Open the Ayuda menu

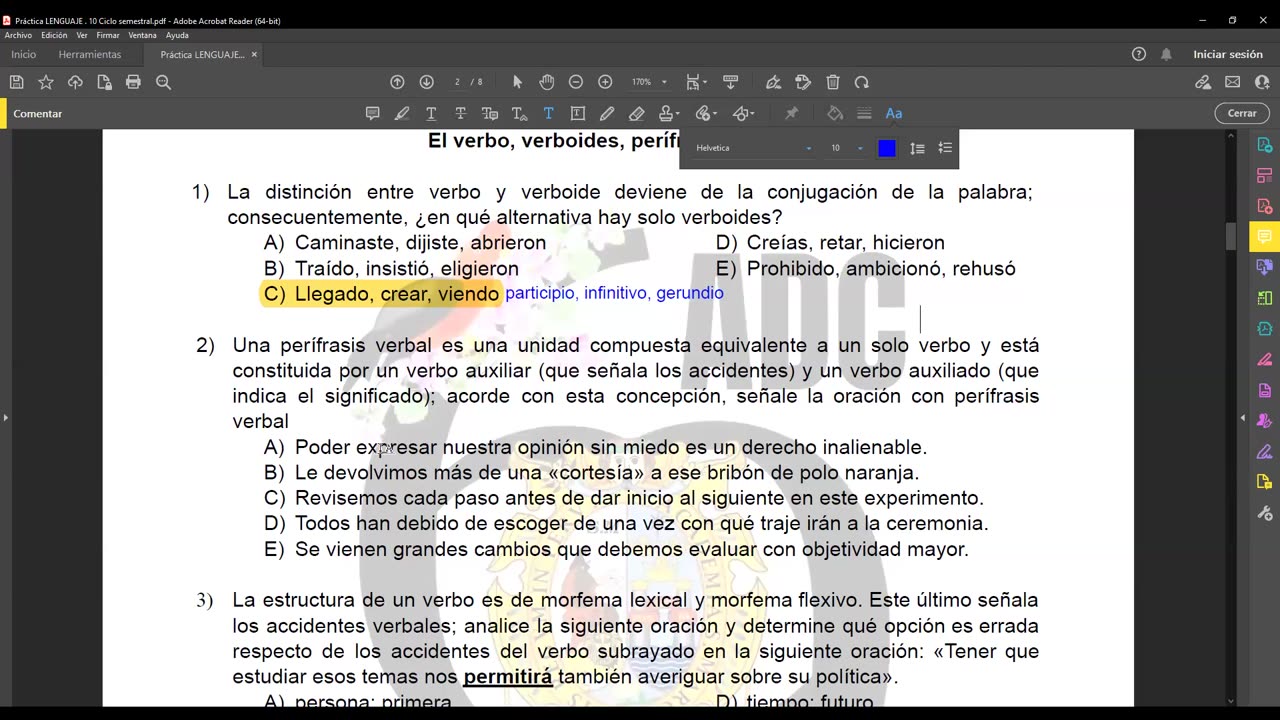click(177, 35)
